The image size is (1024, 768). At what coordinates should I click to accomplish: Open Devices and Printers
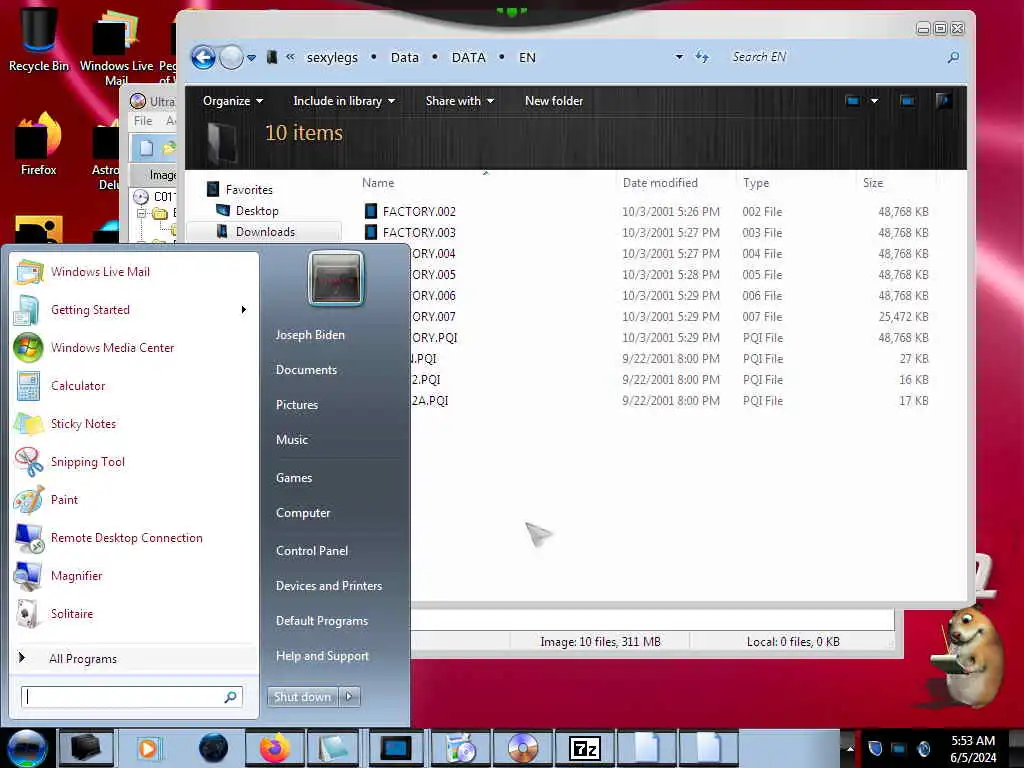coord(328,586)
